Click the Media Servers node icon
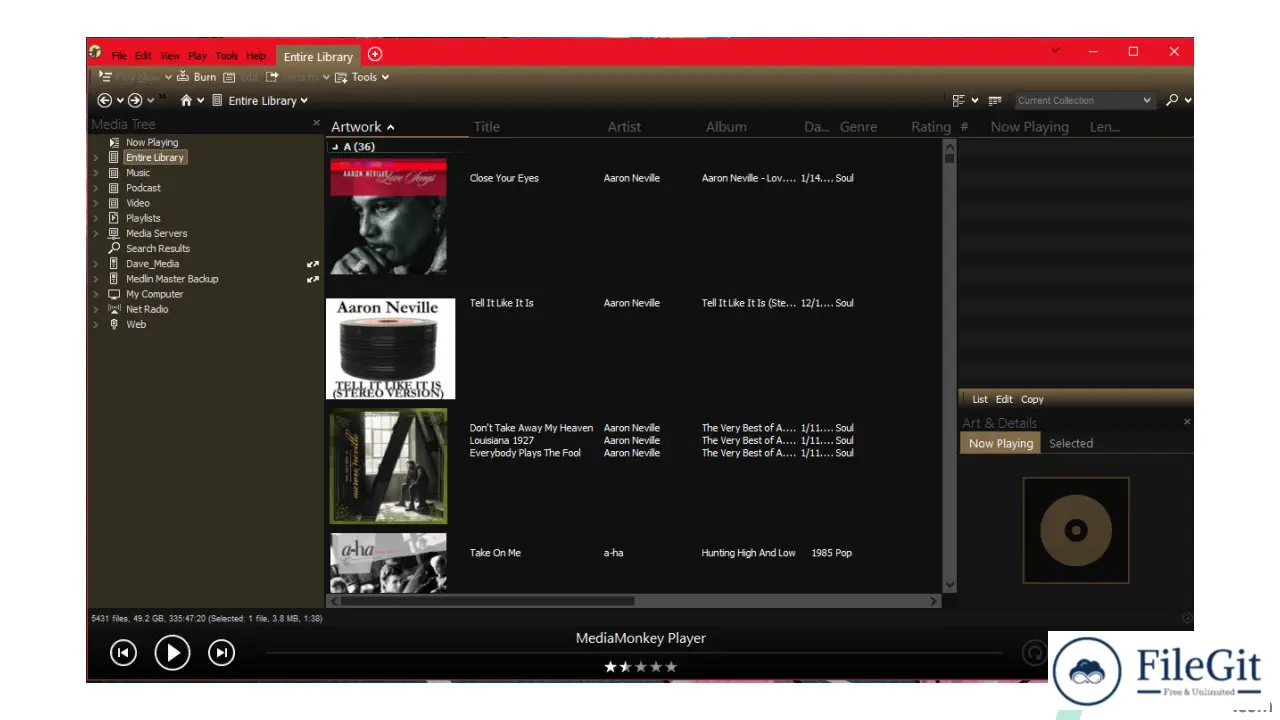 click(114, 233)
